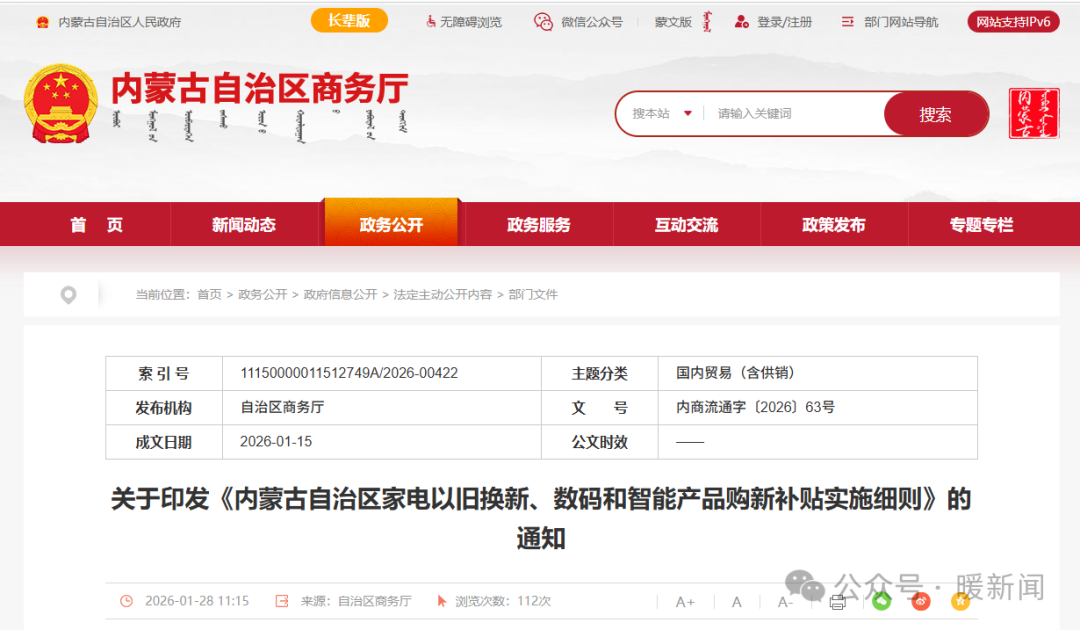Click the location pin breadcrumb icon
1080x630 pixels.
(68, 295)
